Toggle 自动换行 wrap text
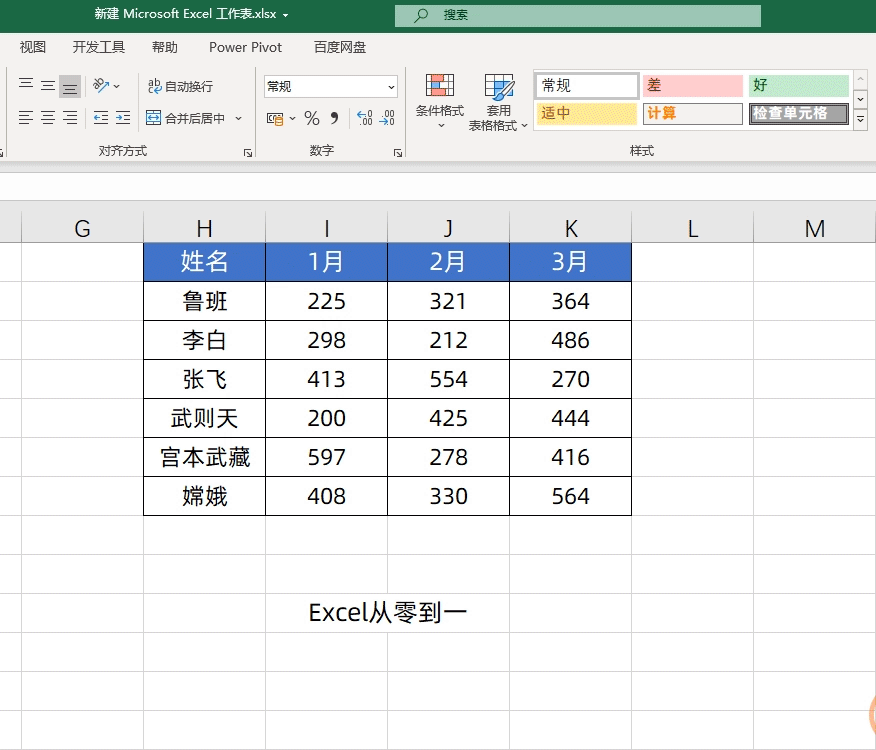The width and height of the screenshot is (876, 750). [180, 87]
